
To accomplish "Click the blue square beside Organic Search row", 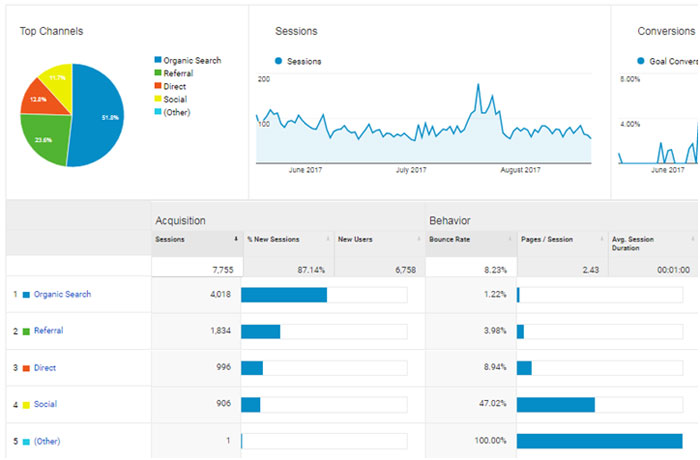I will pyautogui.click(x=26, y=295).
